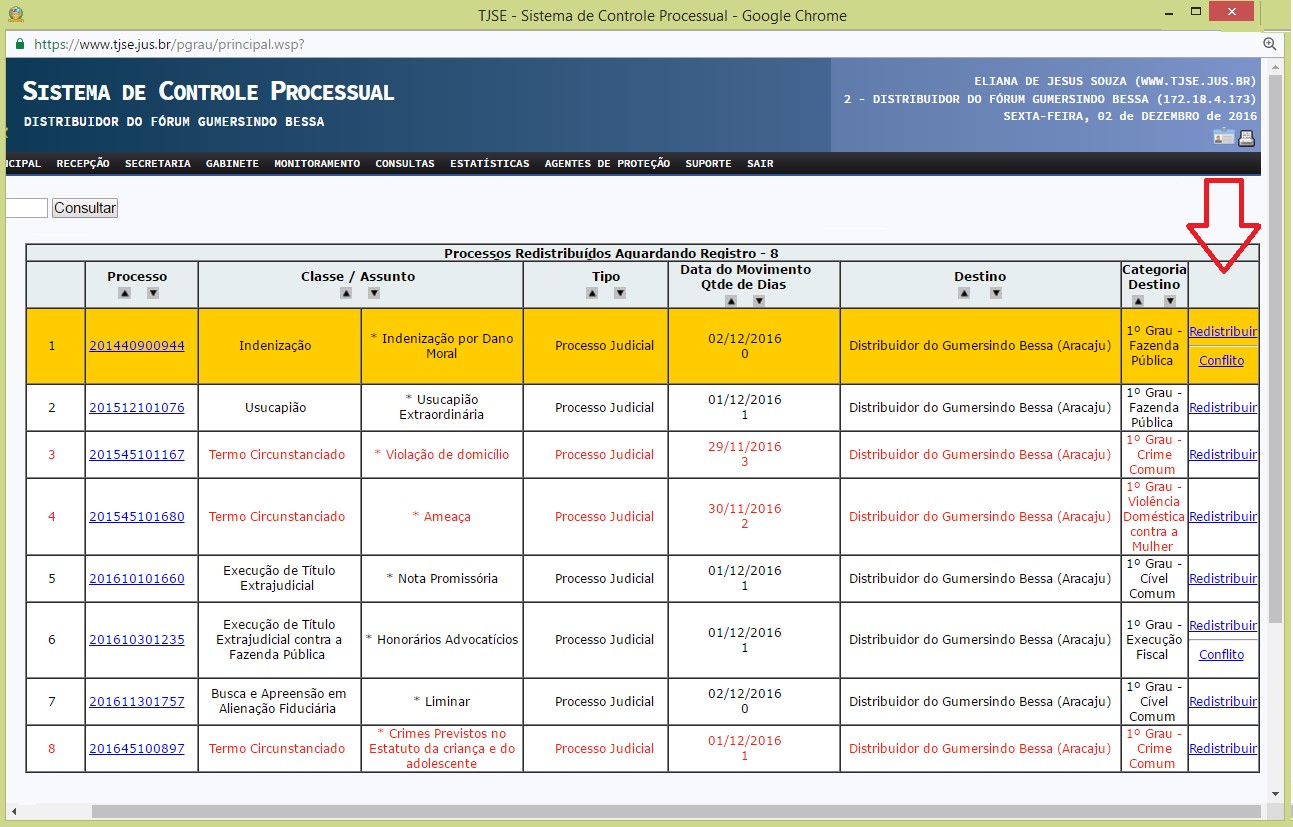Click the horizontal scrollbar at page bottom
The width and height of the screenshot is (1293, 827).
tap(600, 811)
